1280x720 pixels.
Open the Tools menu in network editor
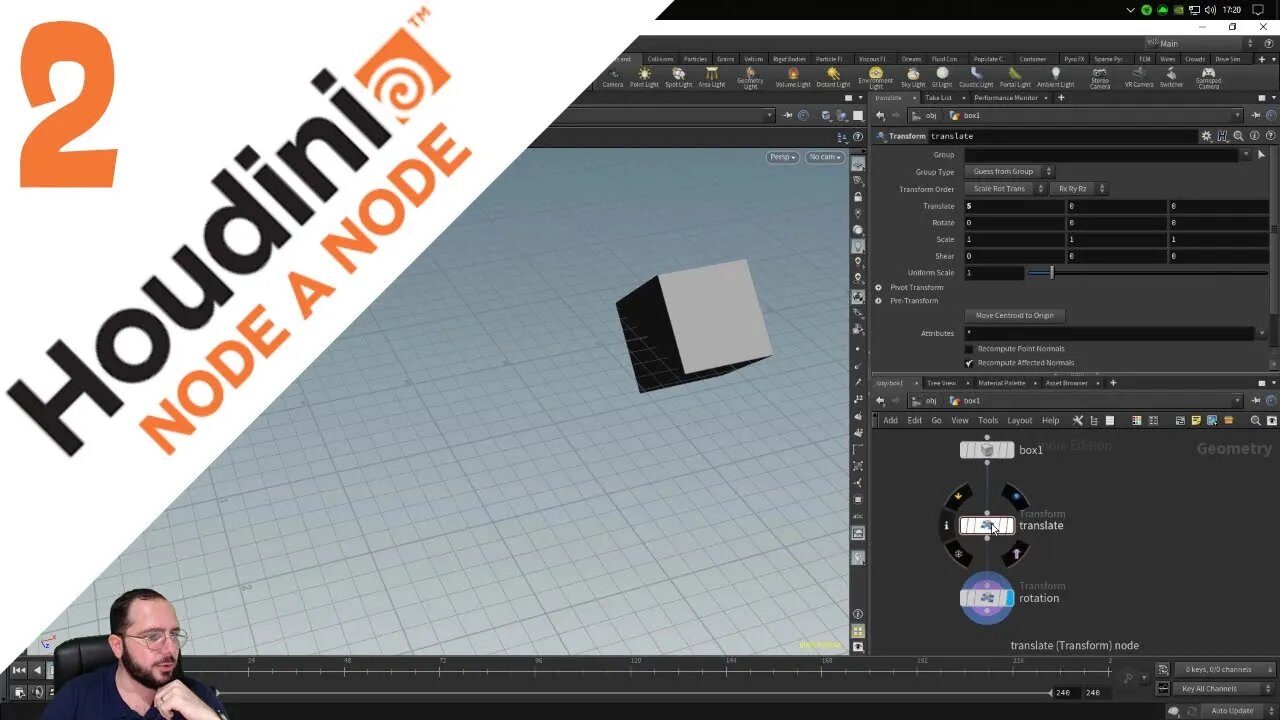(x=988, y=421)
